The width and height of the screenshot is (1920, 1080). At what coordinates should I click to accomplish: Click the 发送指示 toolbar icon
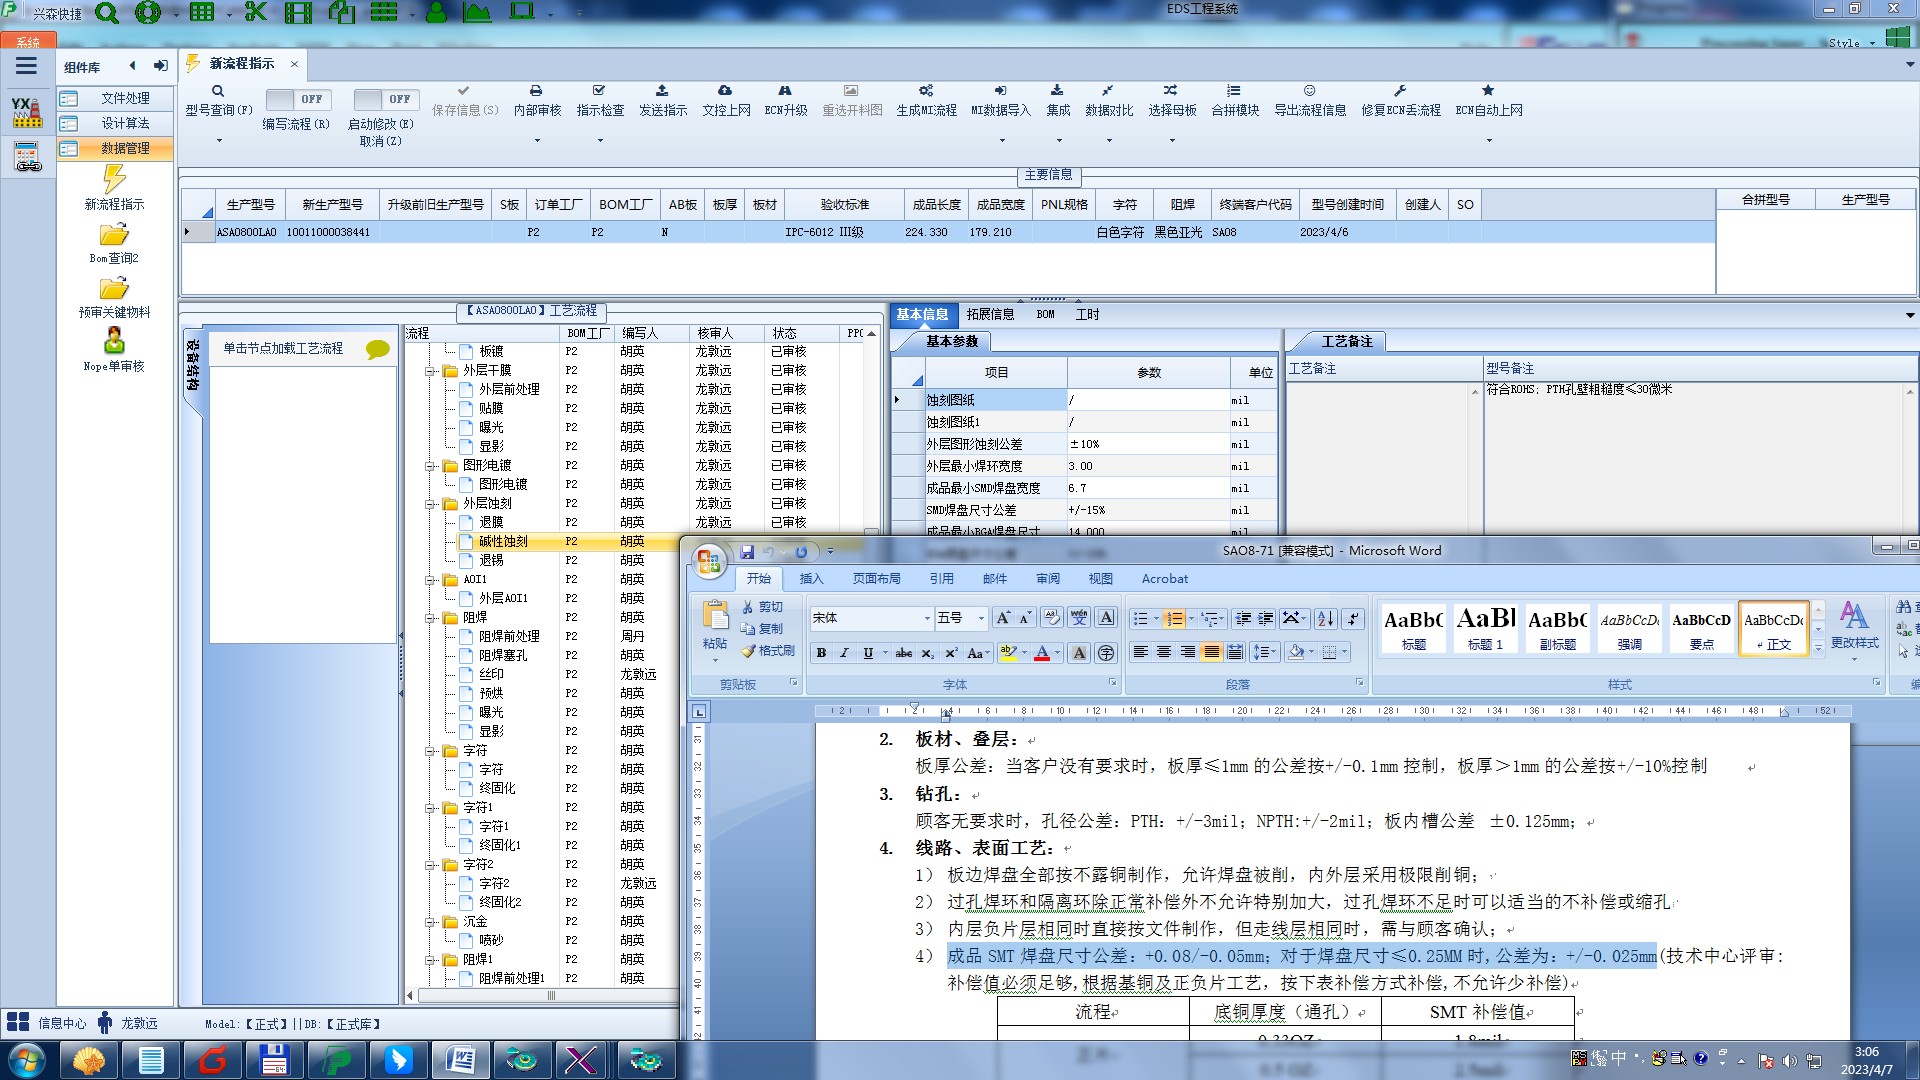662,91
